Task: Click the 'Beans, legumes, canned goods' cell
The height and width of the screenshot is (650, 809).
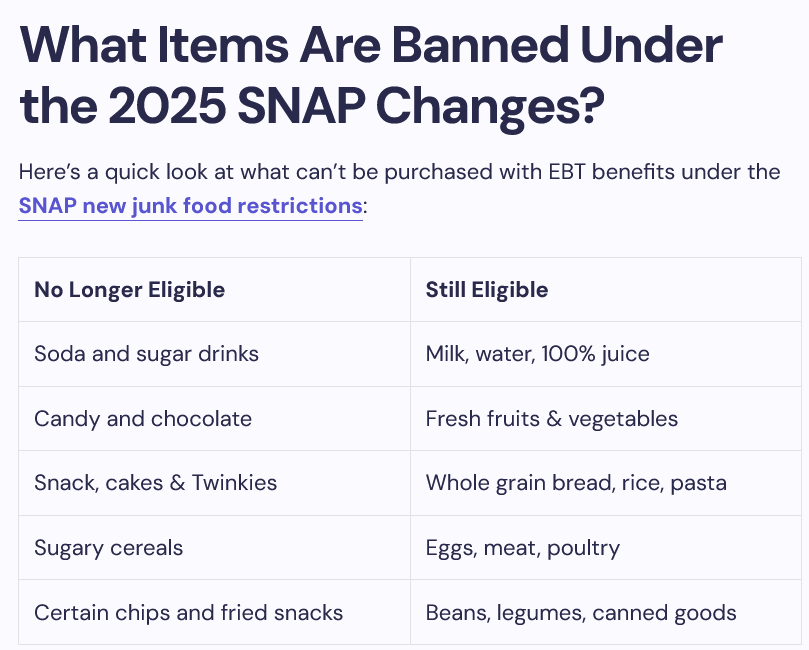Action: [581, 612]
